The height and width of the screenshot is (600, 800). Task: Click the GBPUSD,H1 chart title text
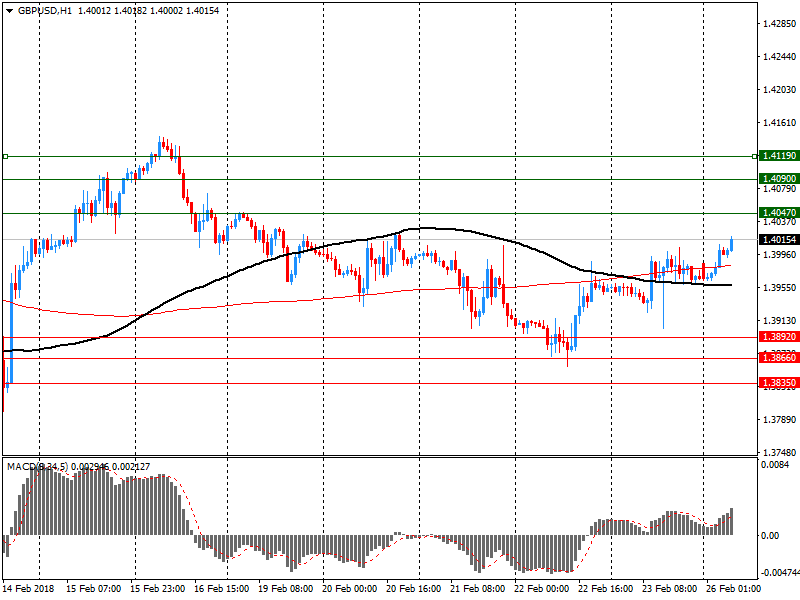click(x=45, y=11)
